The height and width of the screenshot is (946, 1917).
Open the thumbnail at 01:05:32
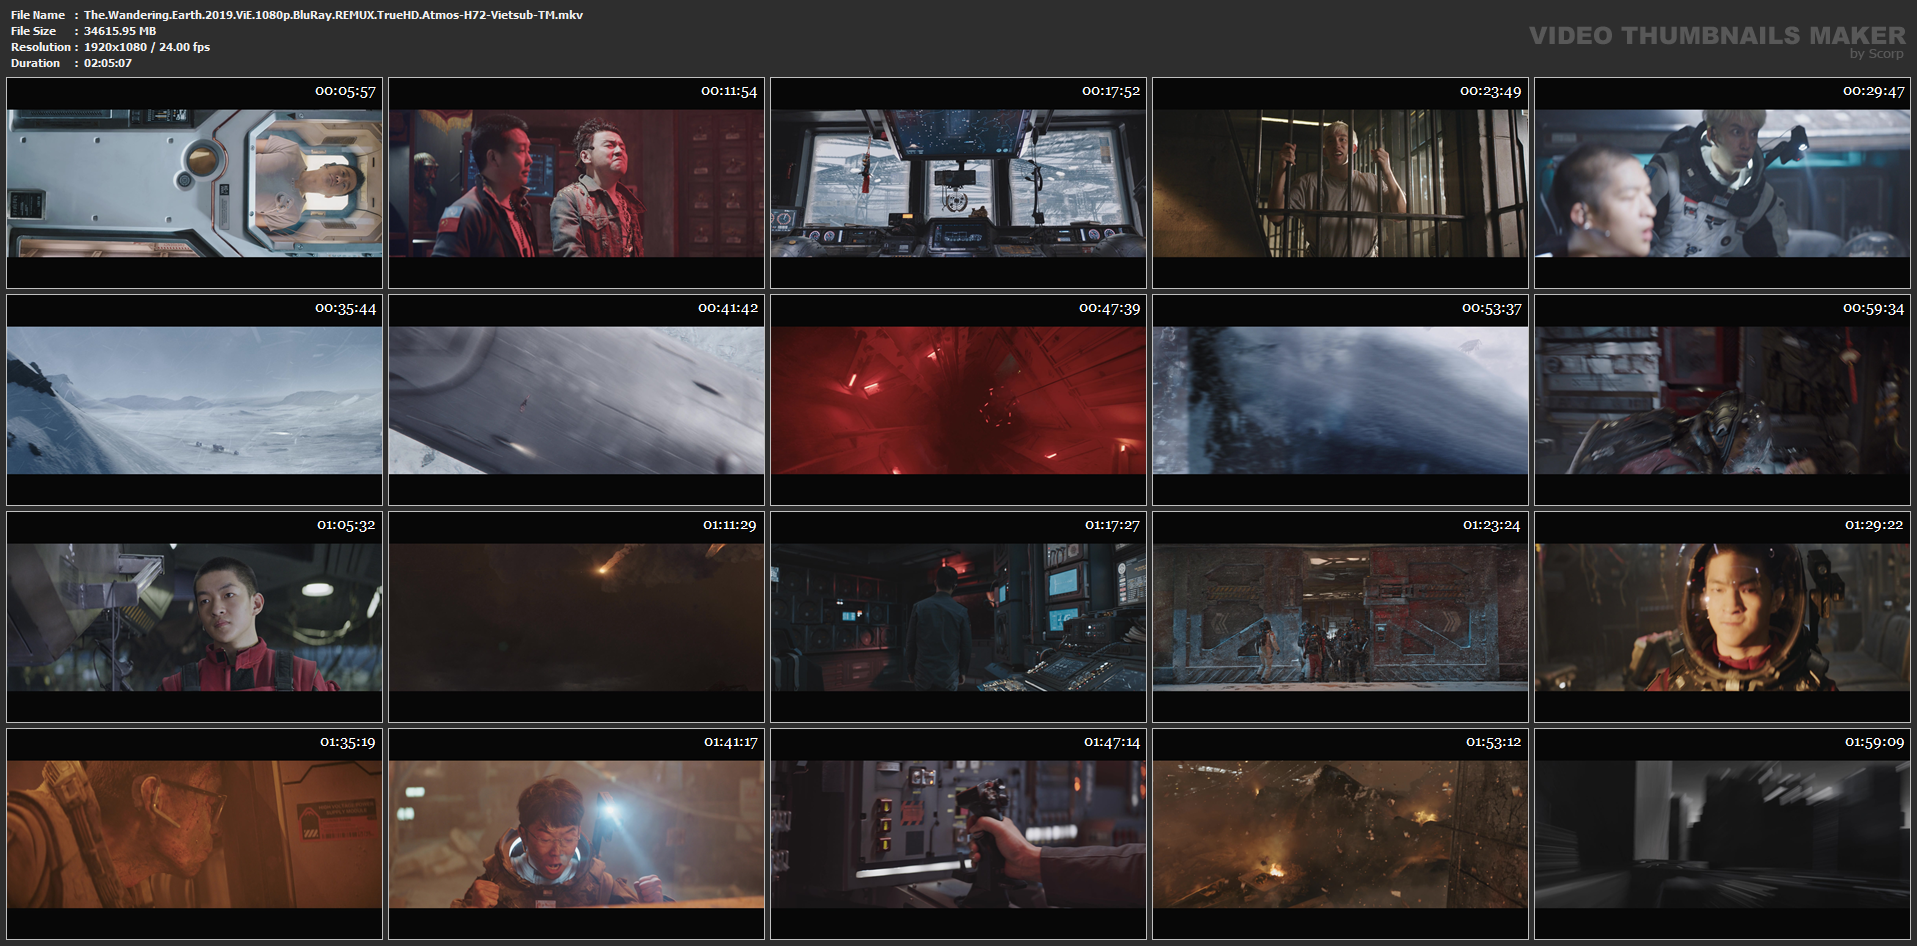pyautogui.click(x=195, y=617)
